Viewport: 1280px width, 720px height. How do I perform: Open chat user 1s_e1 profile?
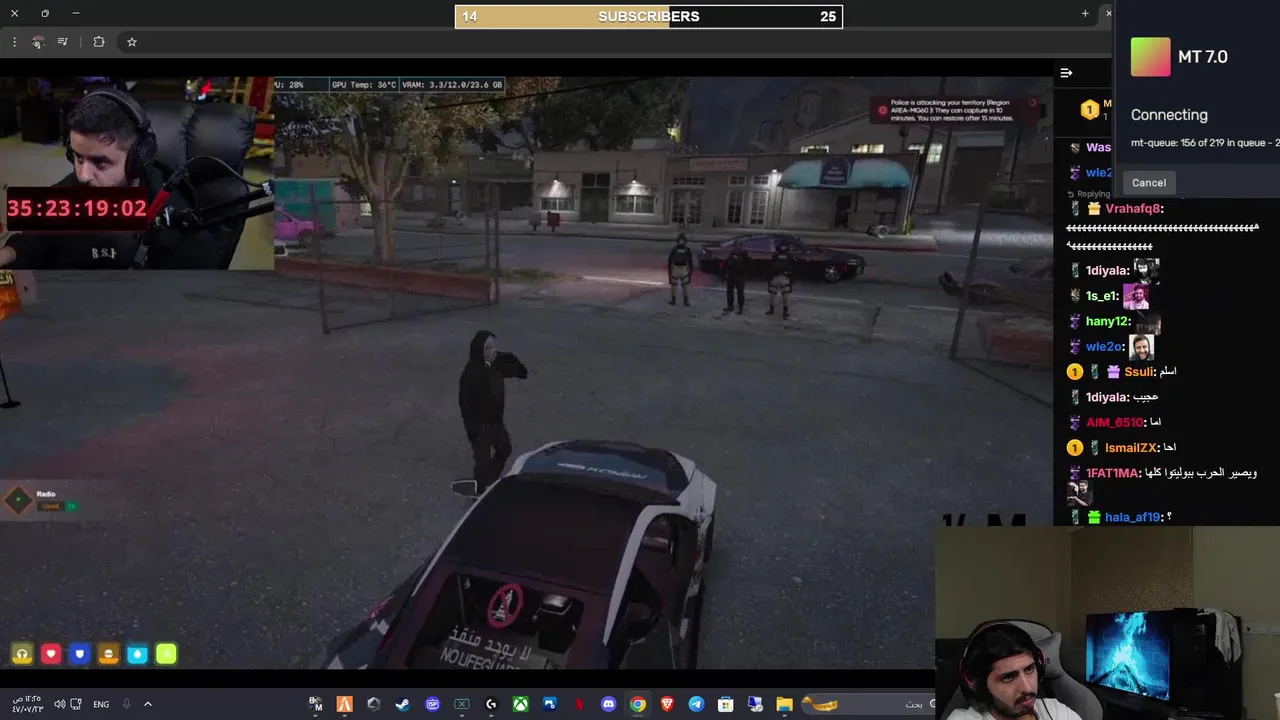tap(1102, 296)
